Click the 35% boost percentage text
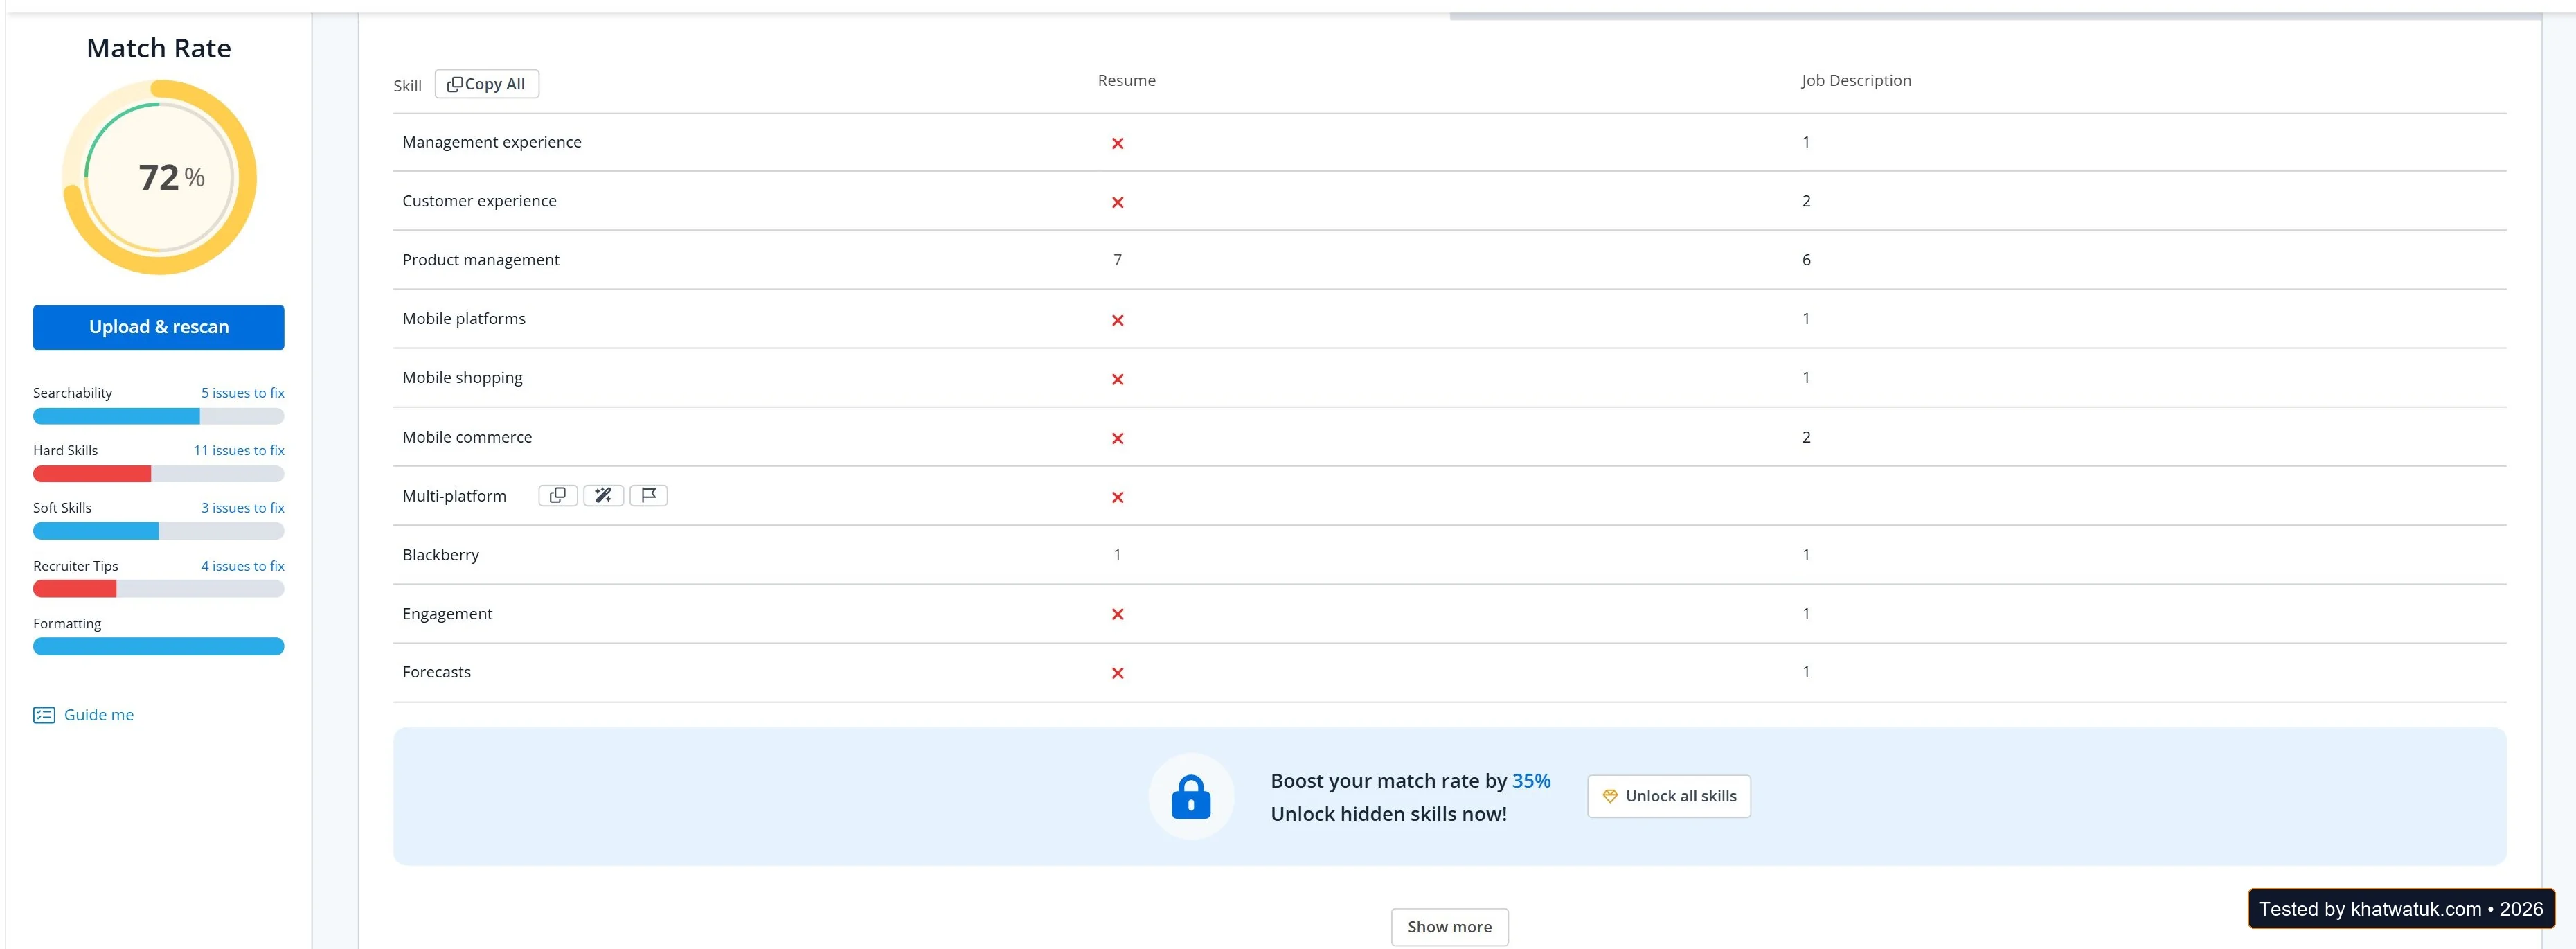This screenshot has width=2576, height=949. [1531, 781]
